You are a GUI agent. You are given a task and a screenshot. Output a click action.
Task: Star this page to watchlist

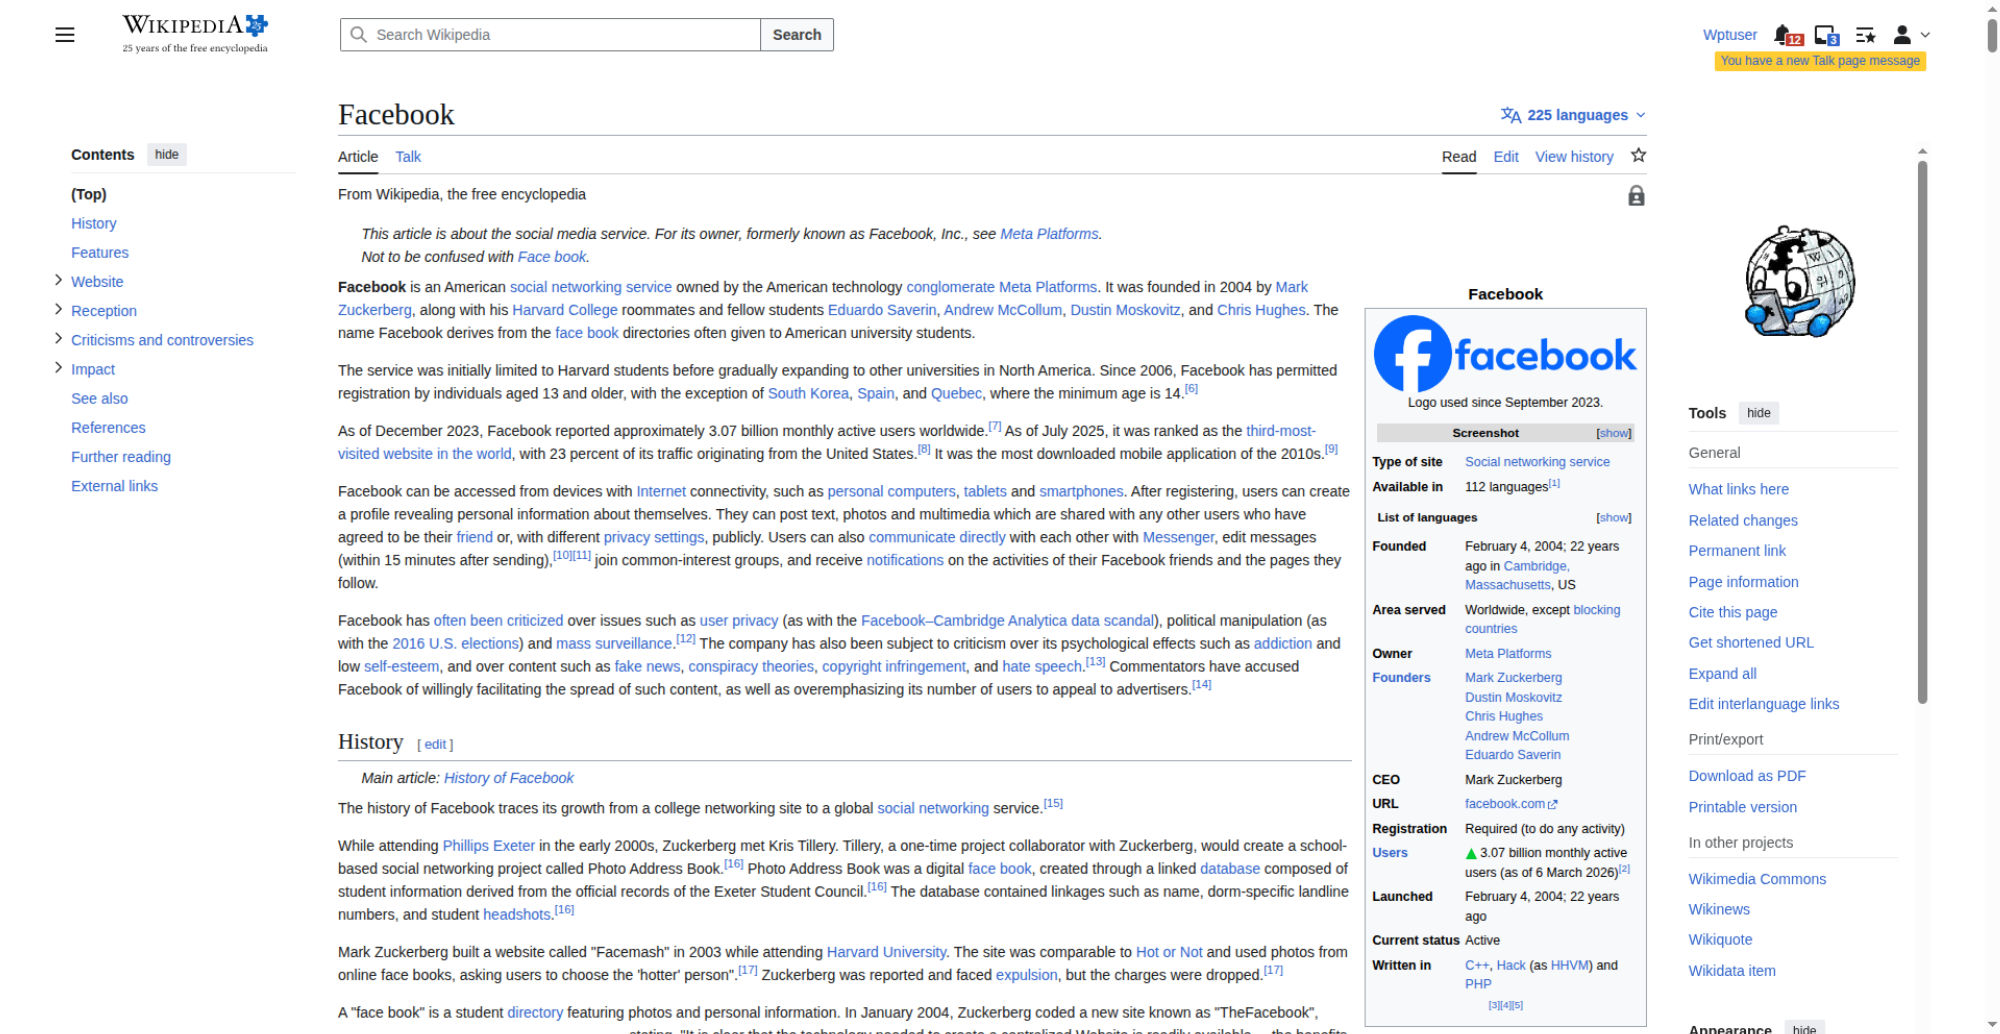[1638, 156]
